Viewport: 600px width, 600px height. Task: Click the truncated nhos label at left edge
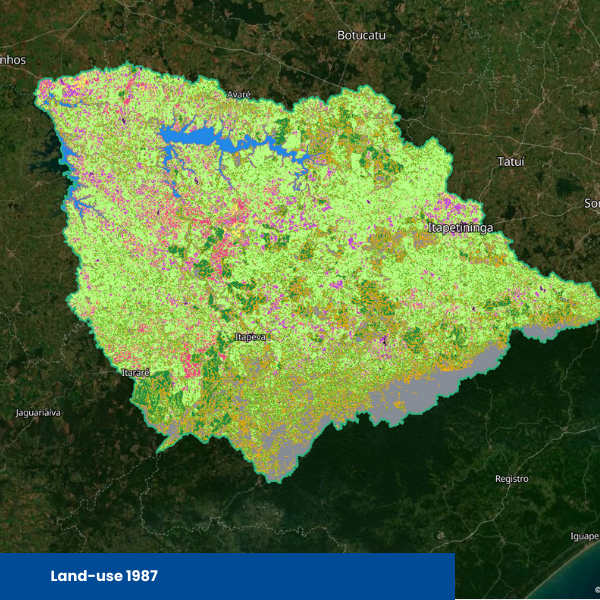click(x=13, y=60)
